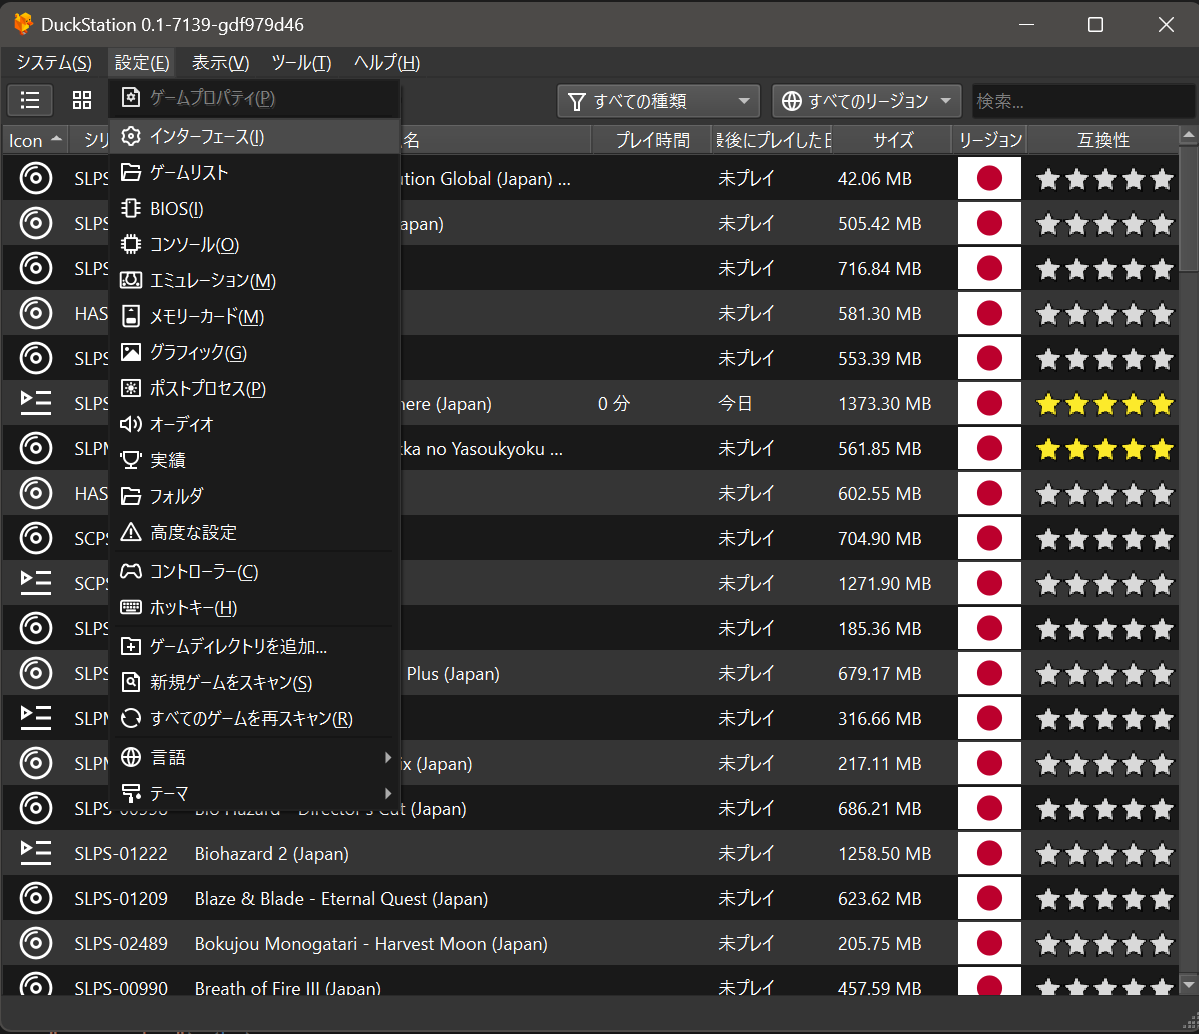Screen dimensions: 1199x1034
Task: Click the add game directory (ゲームディレクトリを追加) icon
Action: click(131, 646)
